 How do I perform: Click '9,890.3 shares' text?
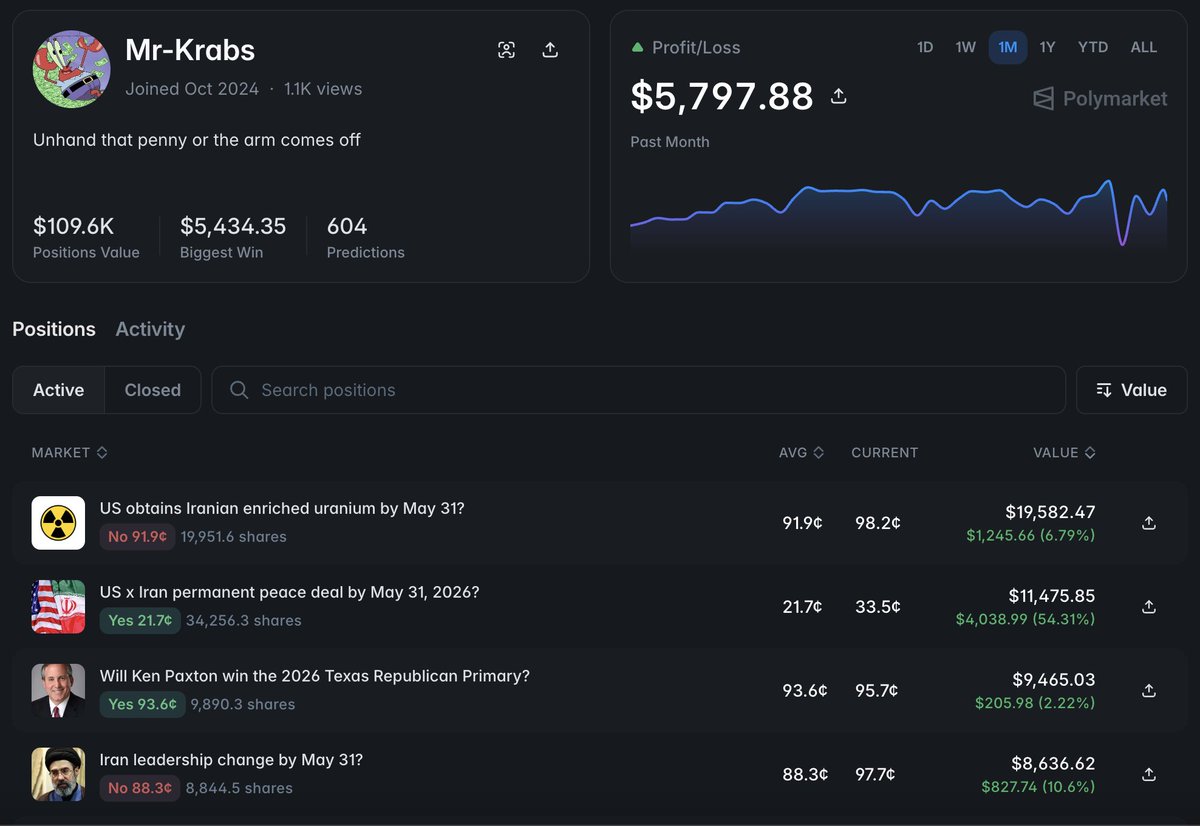point(243,705)
